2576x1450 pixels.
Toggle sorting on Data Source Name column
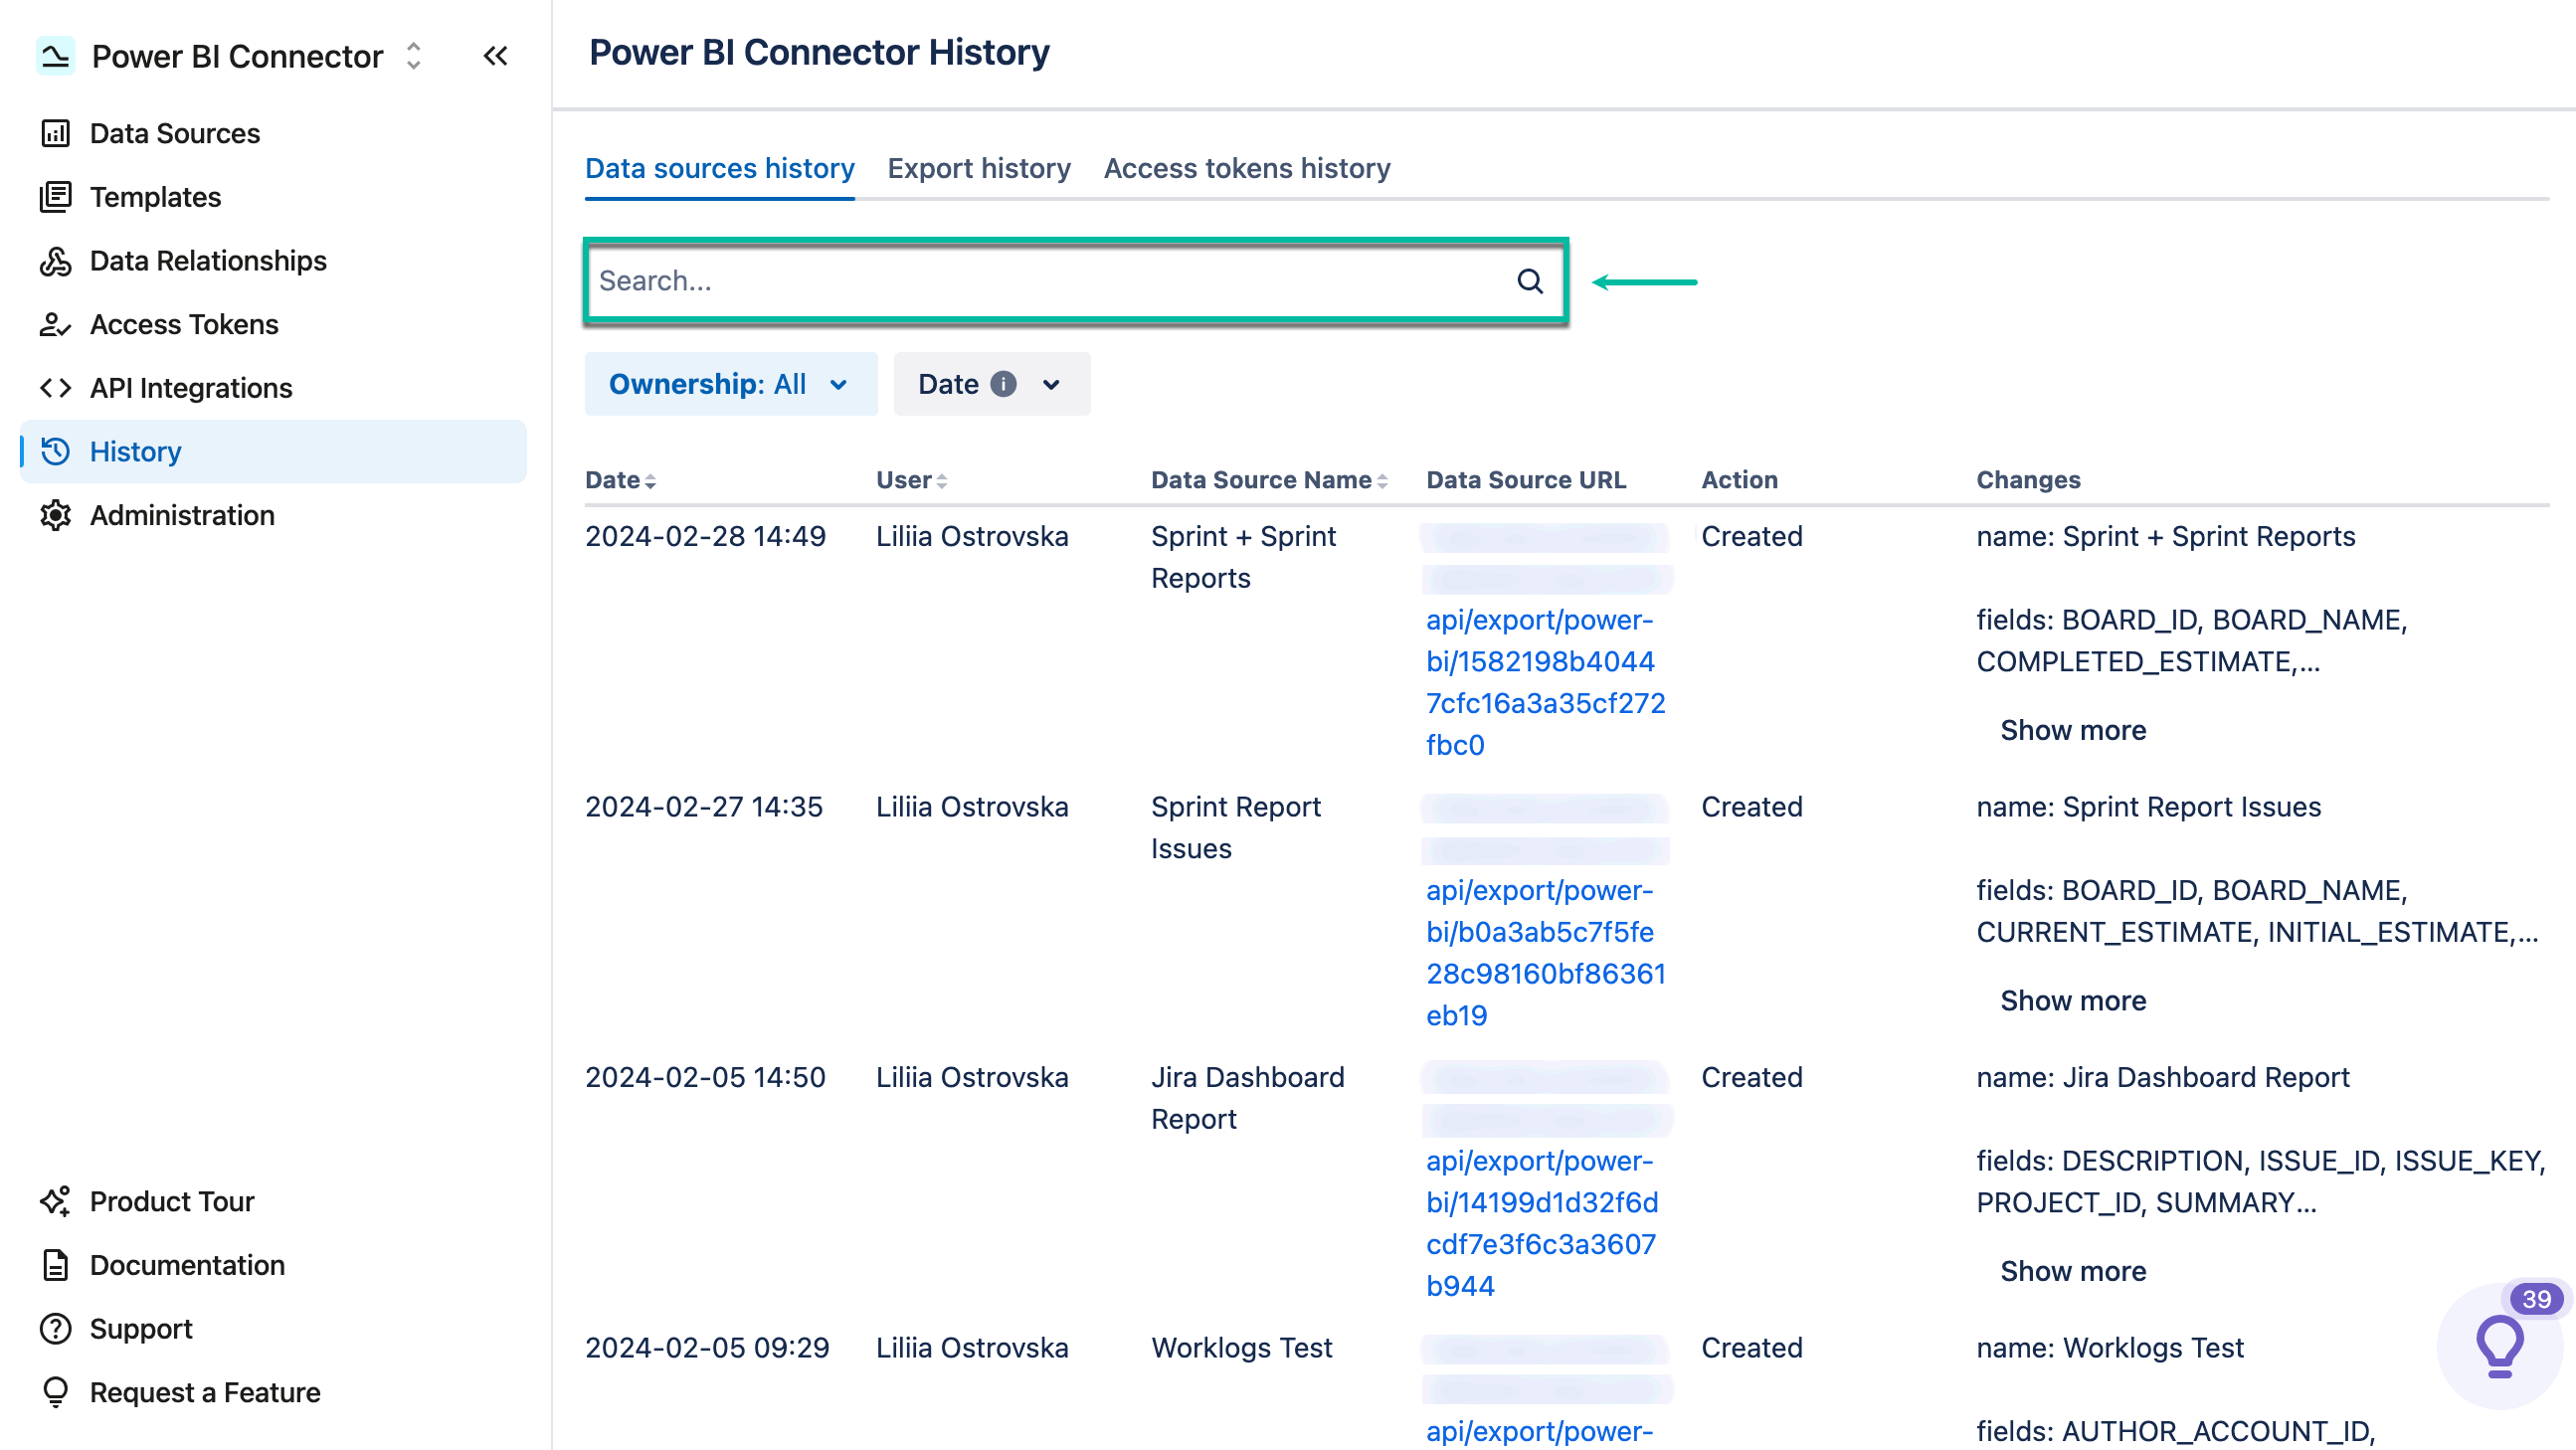1383,480
